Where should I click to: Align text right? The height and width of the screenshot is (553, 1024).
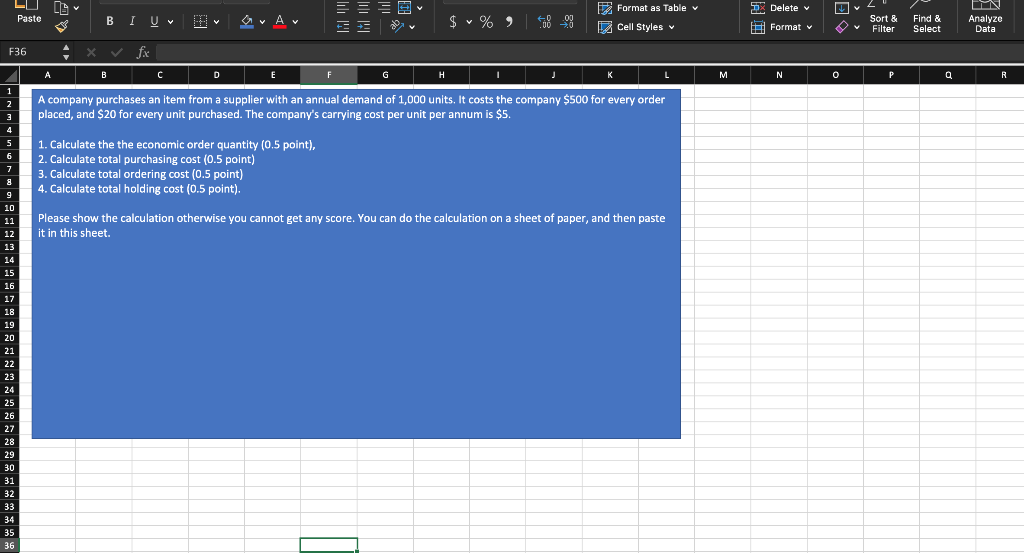tap(385, 8)
